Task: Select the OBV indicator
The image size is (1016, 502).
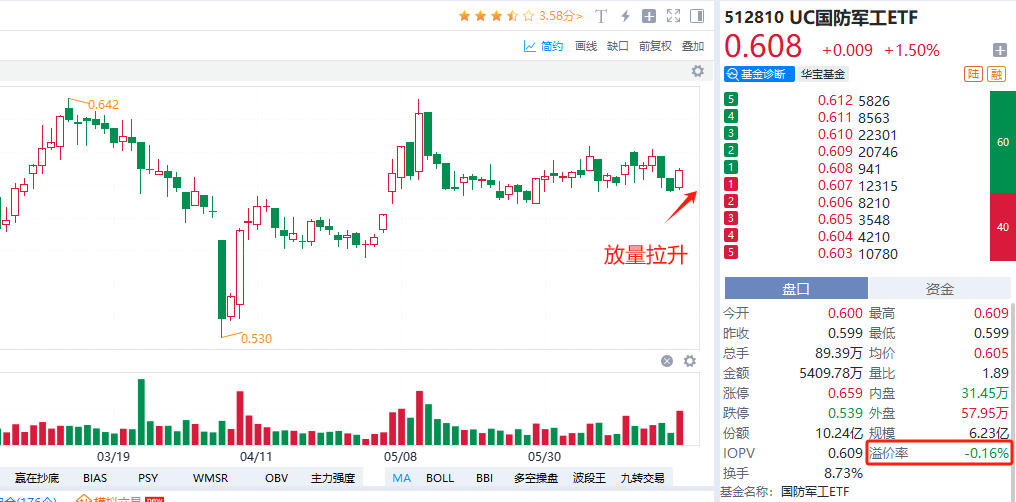Action: tap(277, 479)
